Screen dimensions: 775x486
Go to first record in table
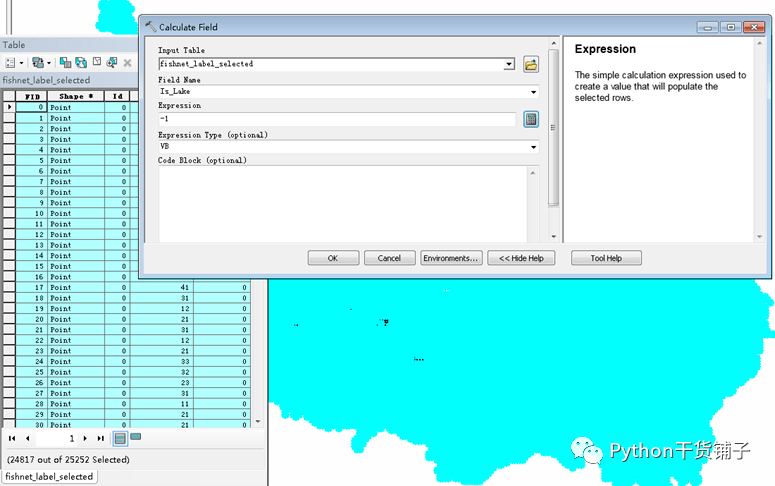click(x=12, y=438)
